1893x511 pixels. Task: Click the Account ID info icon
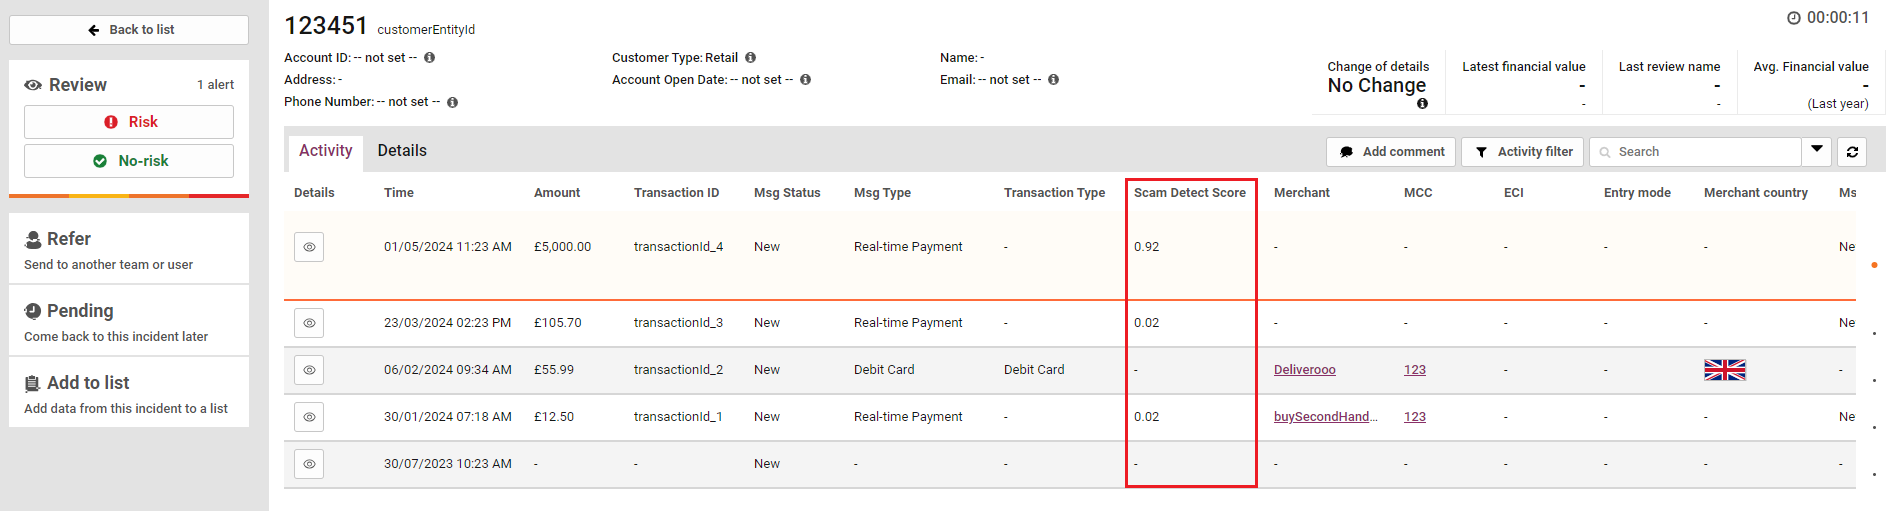pos(429,58)
